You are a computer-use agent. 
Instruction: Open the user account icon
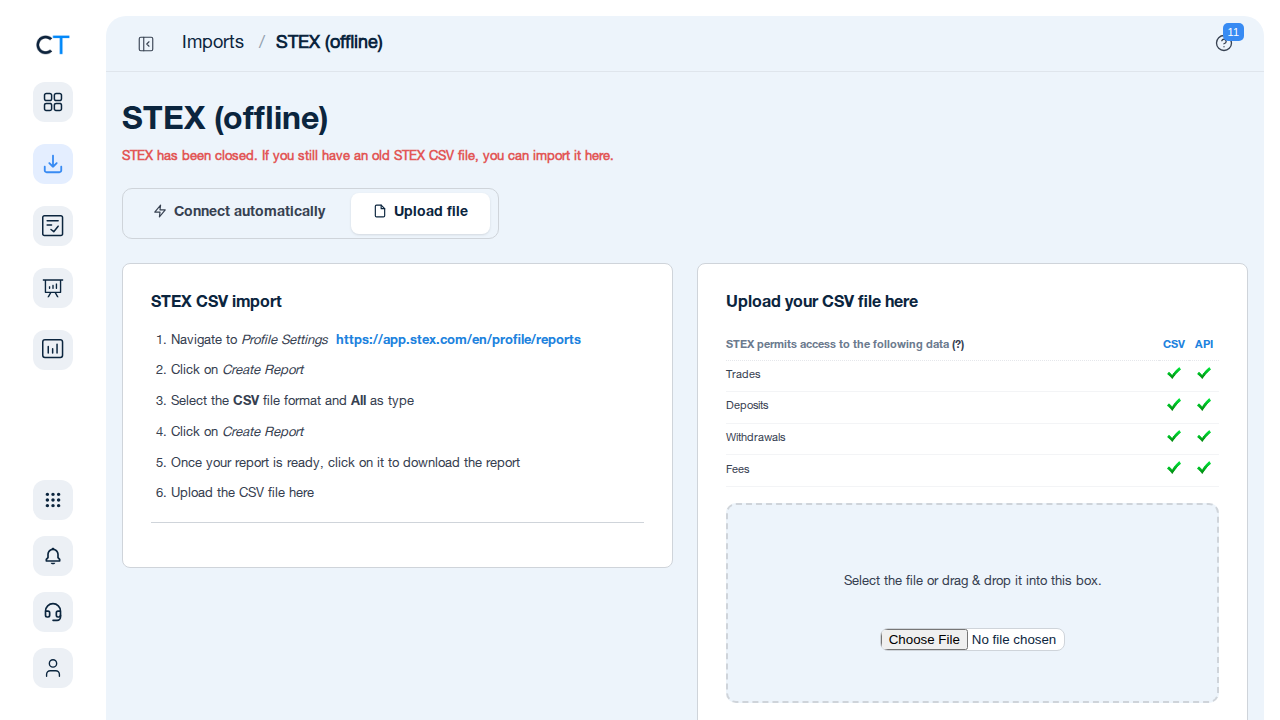click(53, 668)
